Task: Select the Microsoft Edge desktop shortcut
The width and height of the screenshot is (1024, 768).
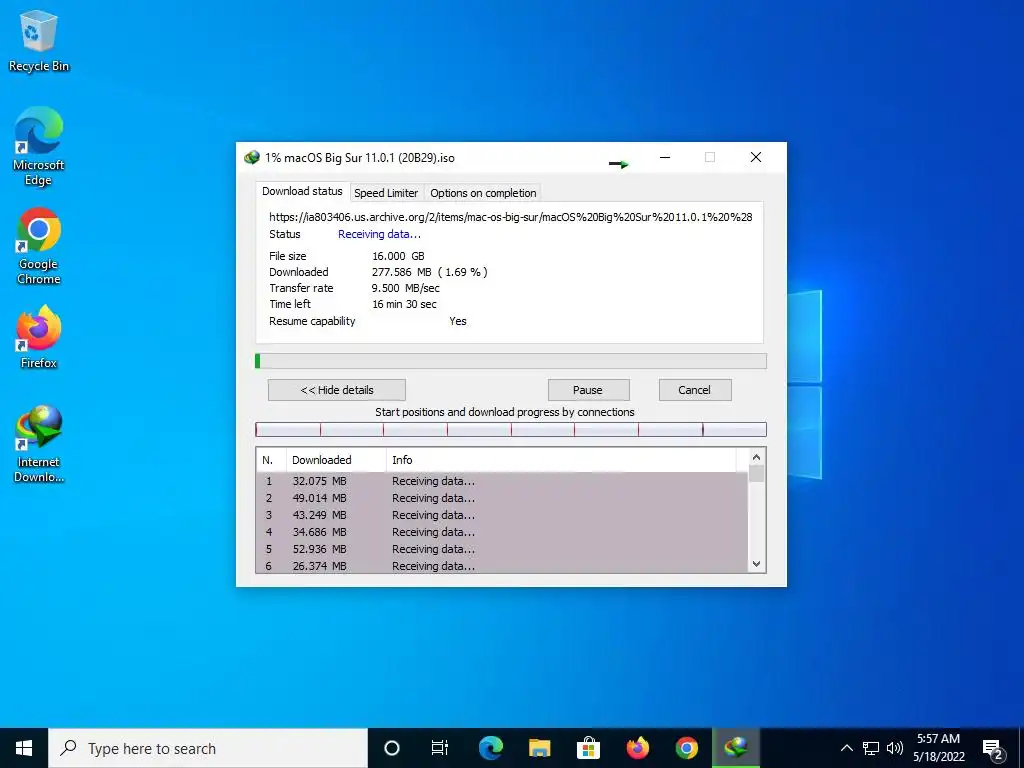Action: (x=39, y=146)
